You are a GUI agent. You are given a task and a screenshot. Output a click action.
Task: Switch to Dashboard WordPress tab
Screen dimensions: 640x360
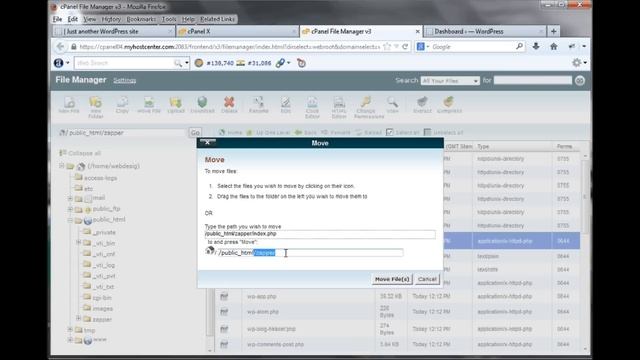point(485,31)
